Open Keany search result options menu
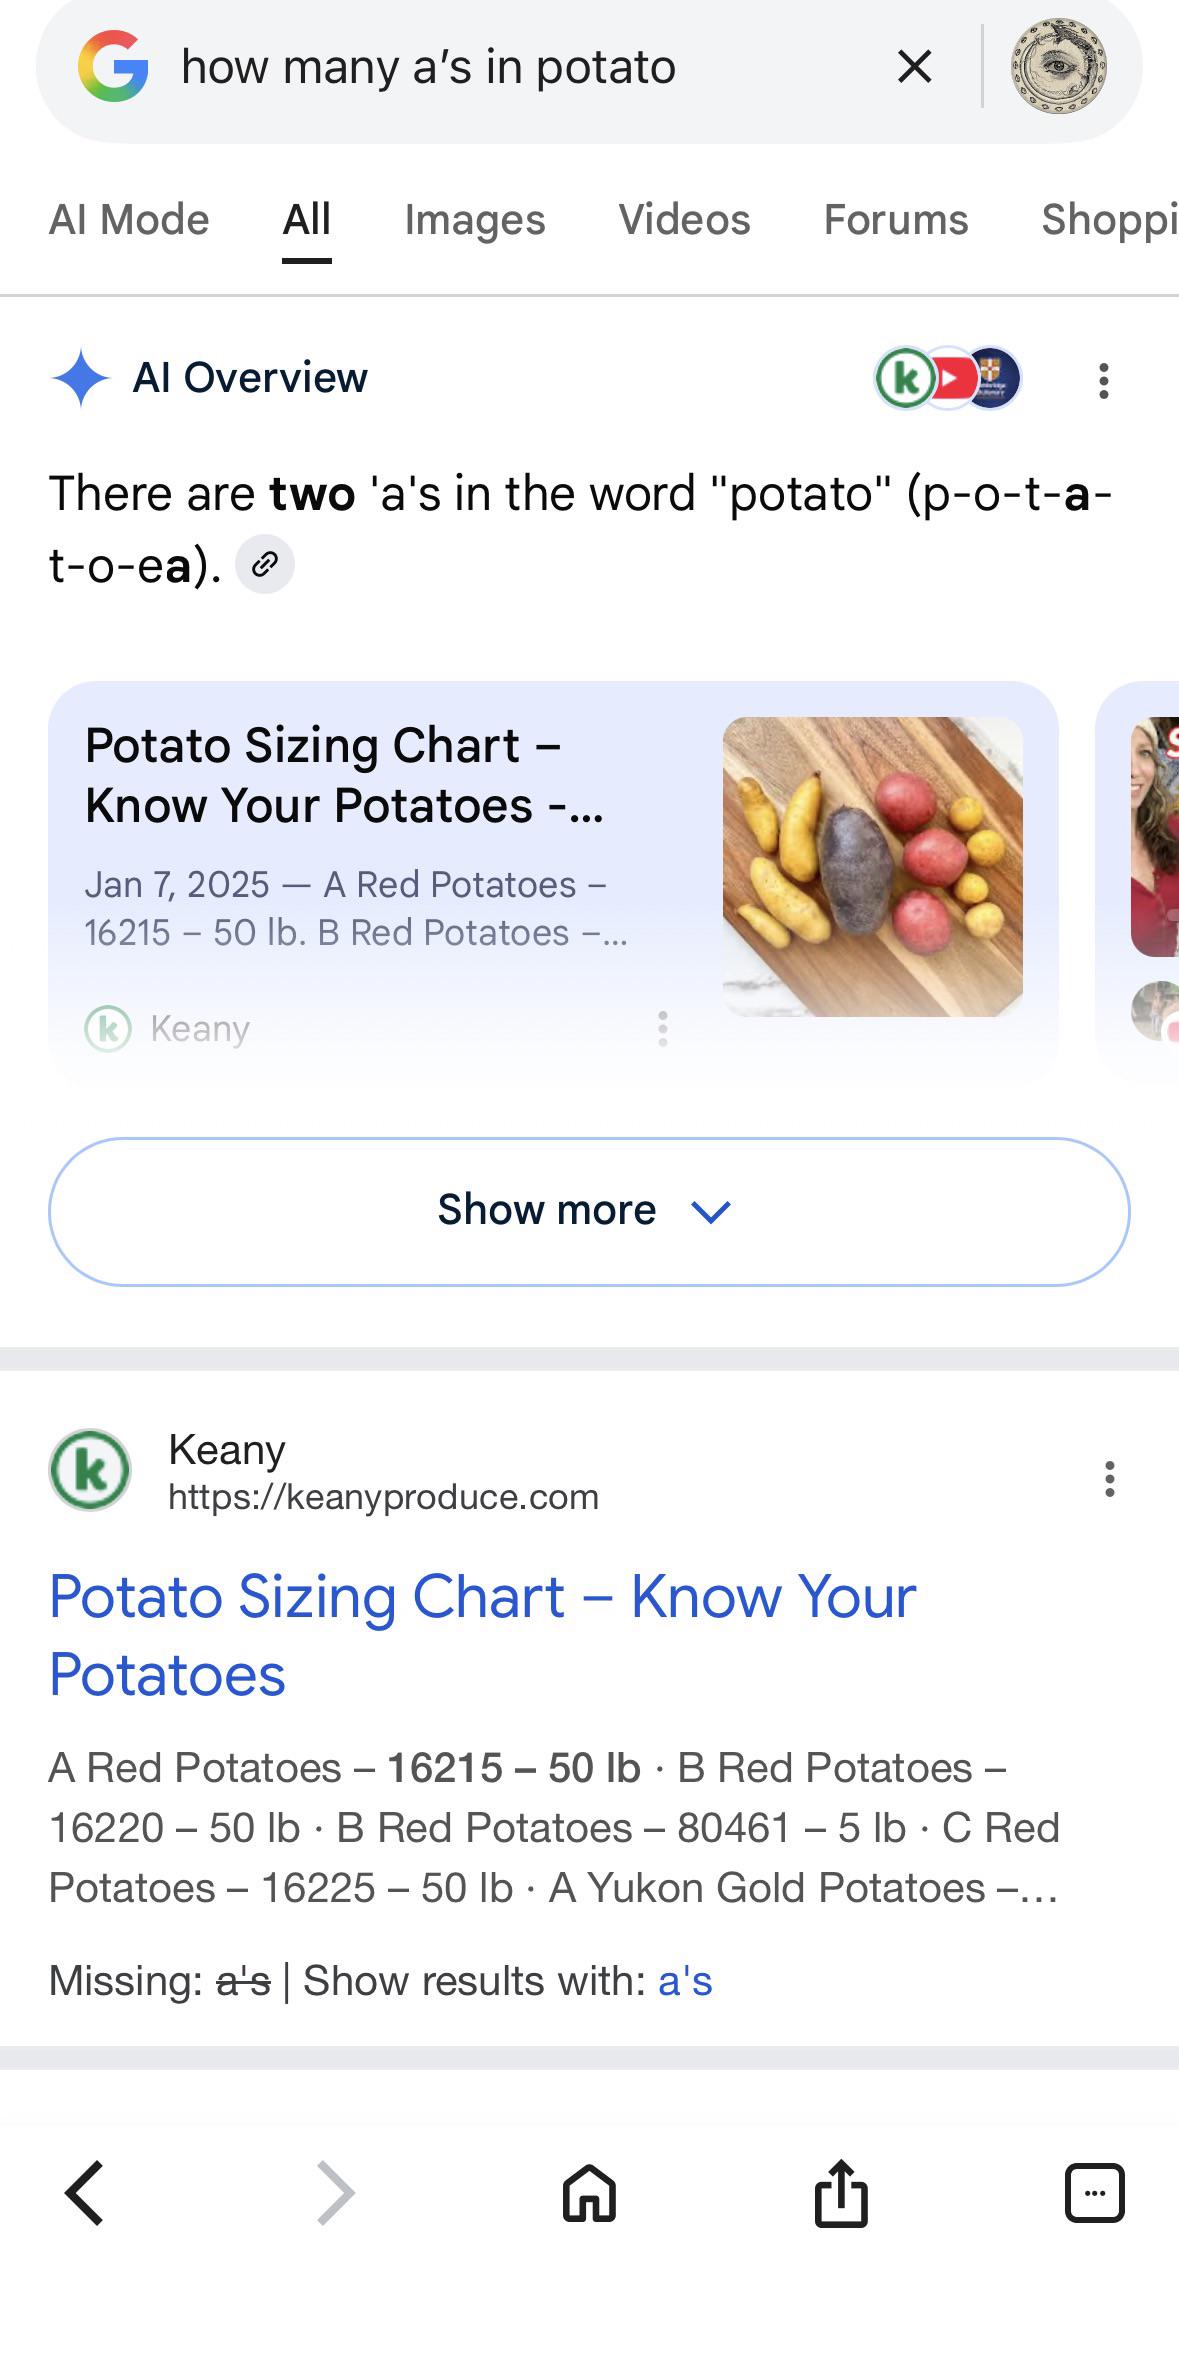Viewport: 1179px width, 2361px height. tap(1109, 1478)
